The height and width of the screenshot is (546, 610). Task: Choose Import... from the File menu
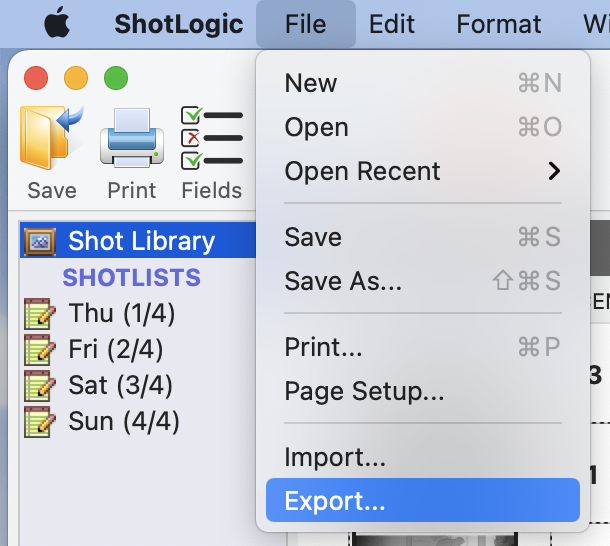coord(423,456)
